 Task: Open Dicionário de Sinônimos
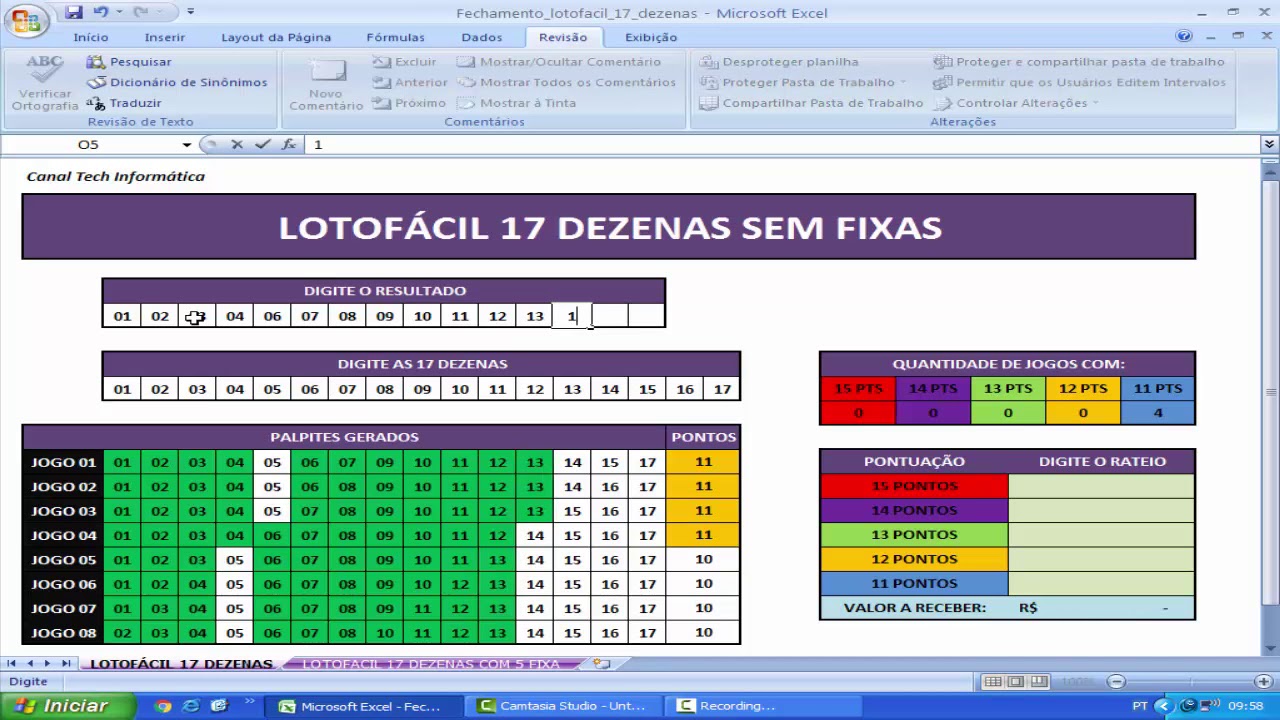(x=177, y=82)
